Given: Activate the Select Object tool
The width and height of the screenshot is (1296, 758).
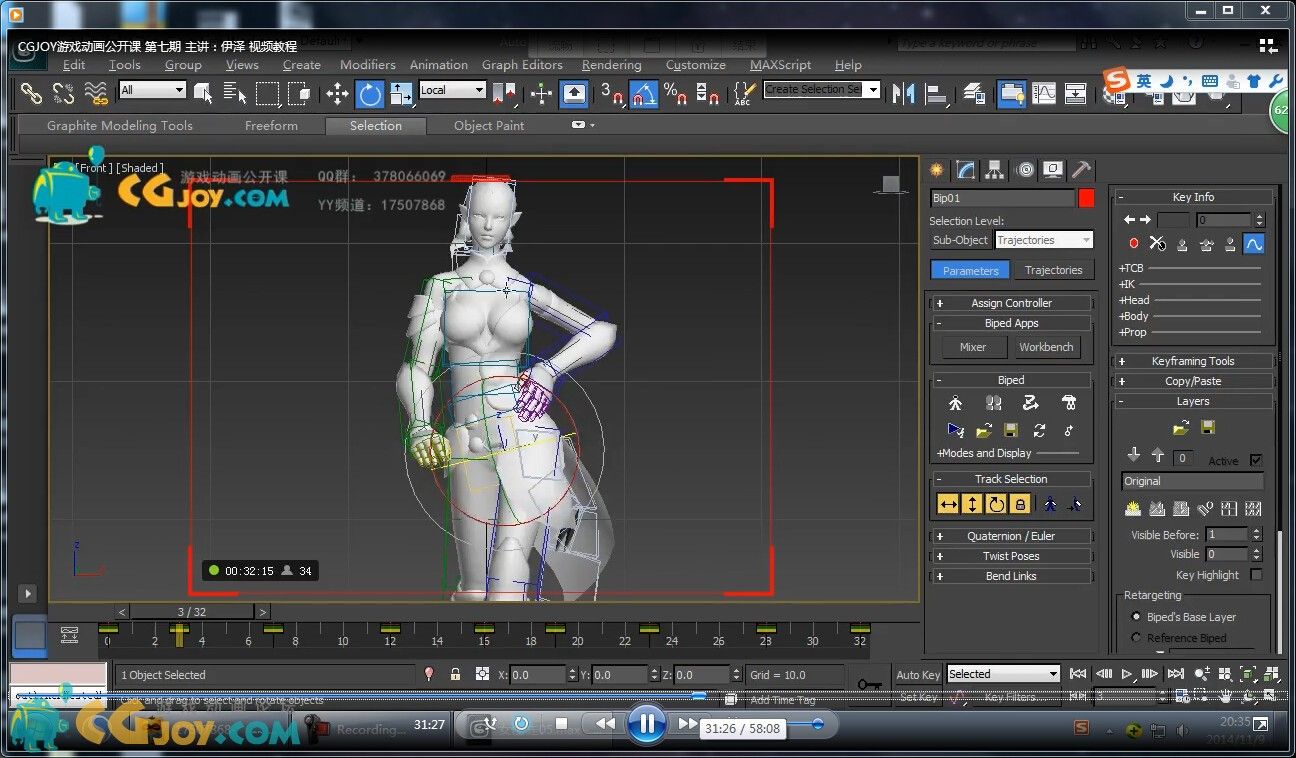Looking at the screenshot, I should pyautogui.click(x=203, y=93).
